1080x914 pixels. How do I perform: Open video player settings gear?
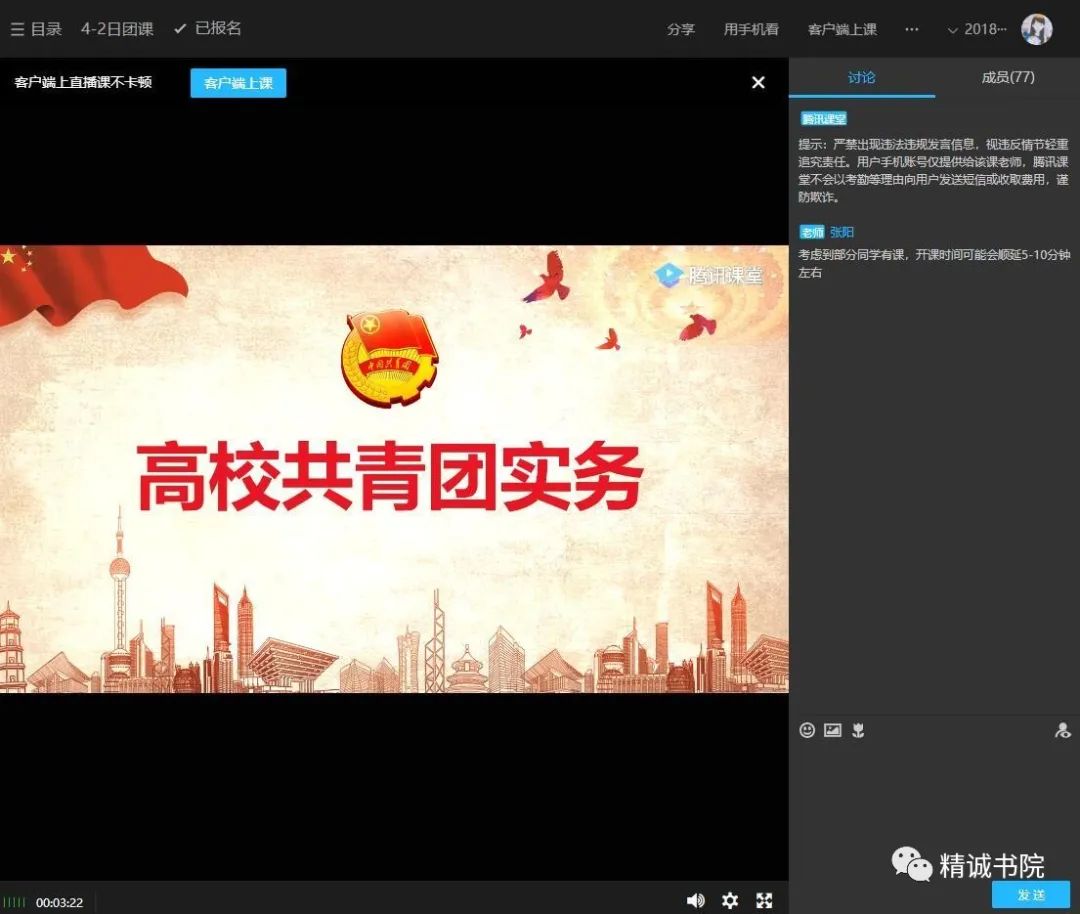click(730, 901)
